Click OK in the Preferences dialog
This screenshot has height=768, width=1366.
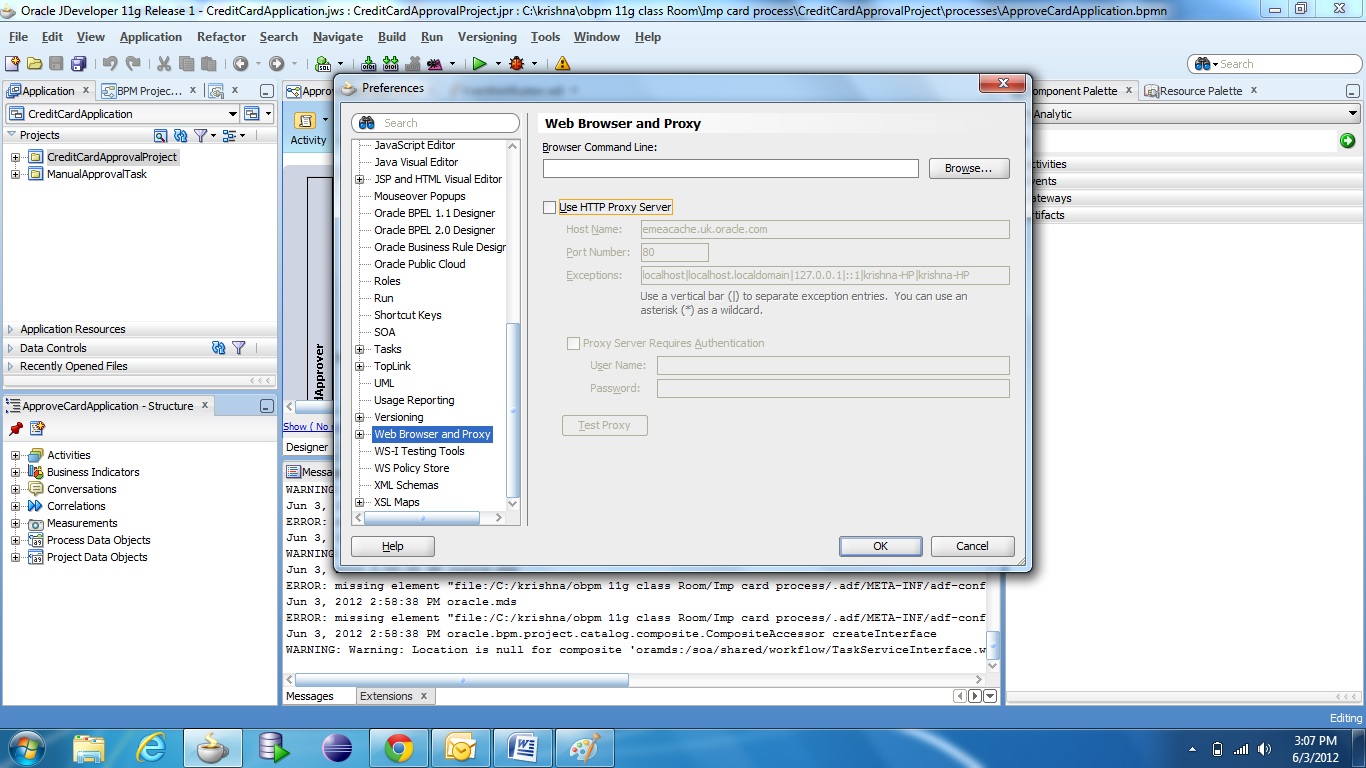[x=880, y=546]
